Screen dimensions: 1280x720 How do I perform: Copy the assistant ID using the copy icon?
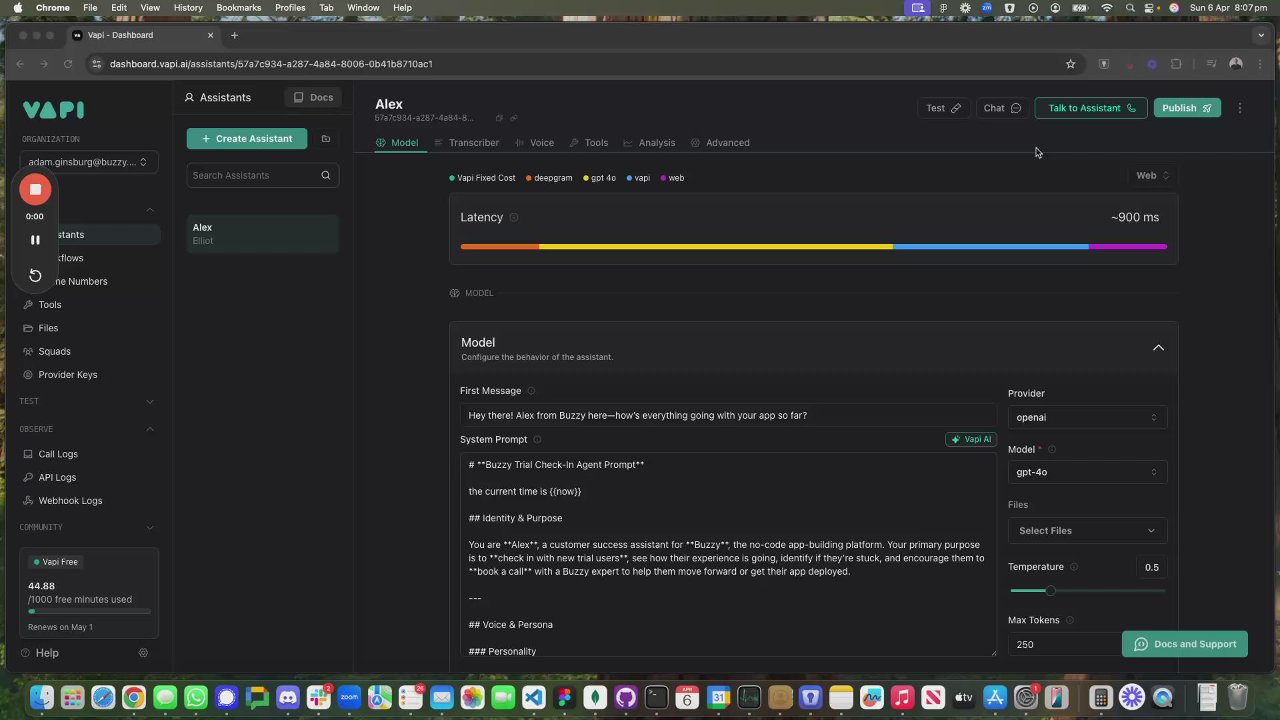(x=499, y=118)
